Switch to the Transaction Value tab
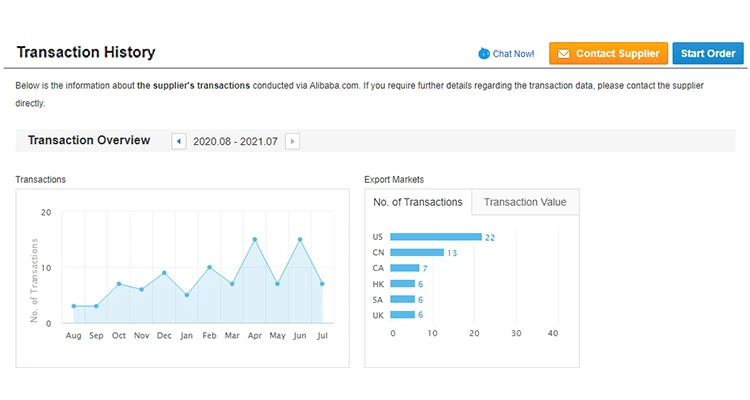The height and width of the screenshot is (400, 750). (x=525, y=202)
